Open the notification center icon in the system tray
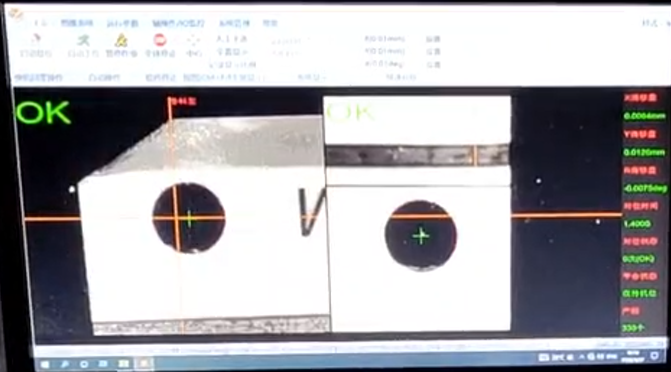This screenshot has height=372, width=671. 655,356
